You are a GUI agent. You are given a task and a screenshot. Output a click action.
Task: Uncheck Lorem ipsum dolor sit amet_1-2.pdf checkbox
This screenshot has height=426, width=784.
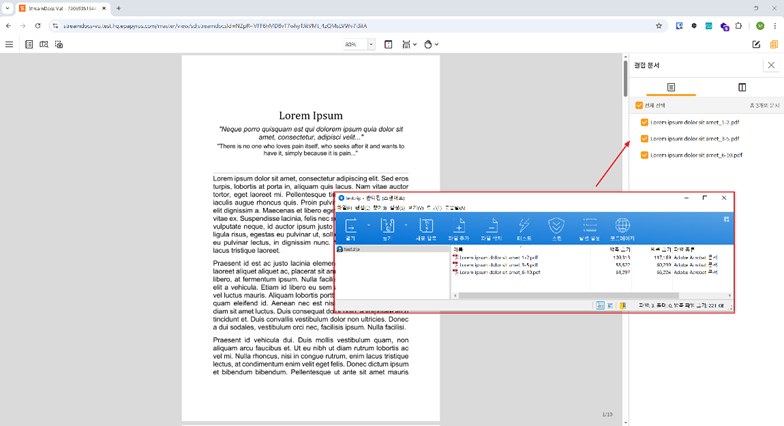tap(645, 123)
